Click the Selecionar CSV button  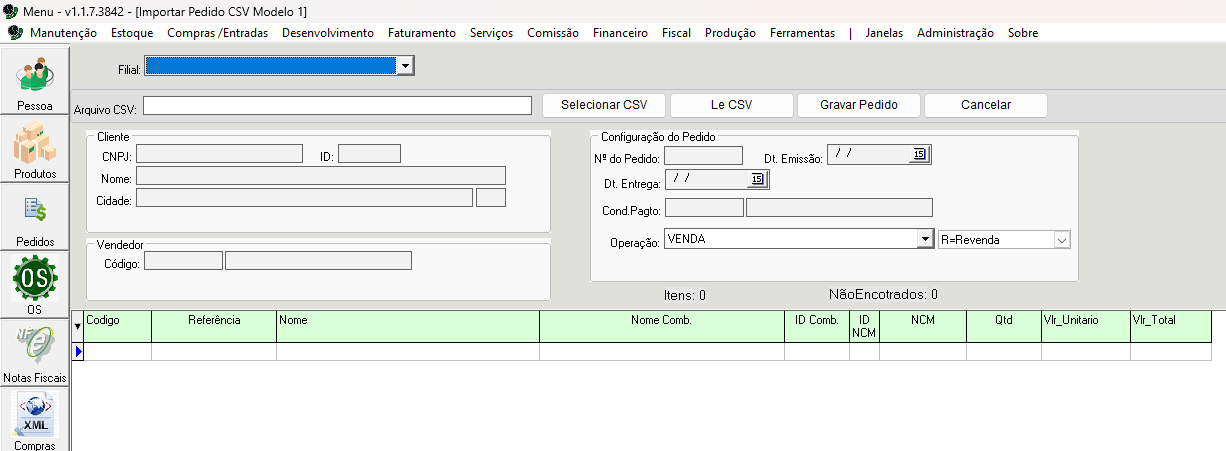pyautogui.click(x=604, y=105)
